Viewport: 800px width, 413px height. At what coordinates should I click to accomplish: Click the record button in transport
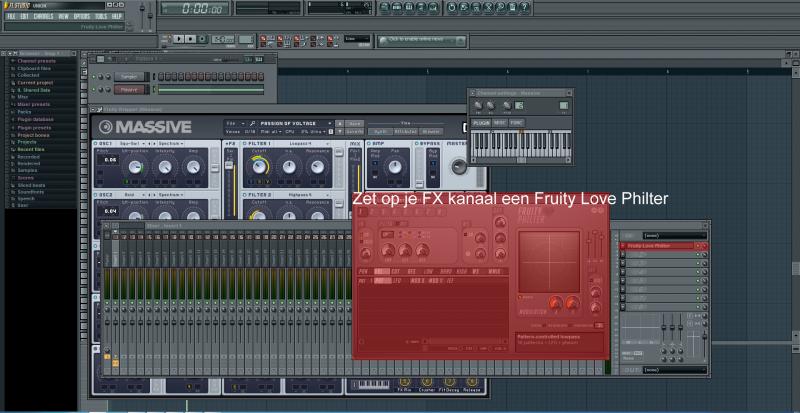pos(202,39)
